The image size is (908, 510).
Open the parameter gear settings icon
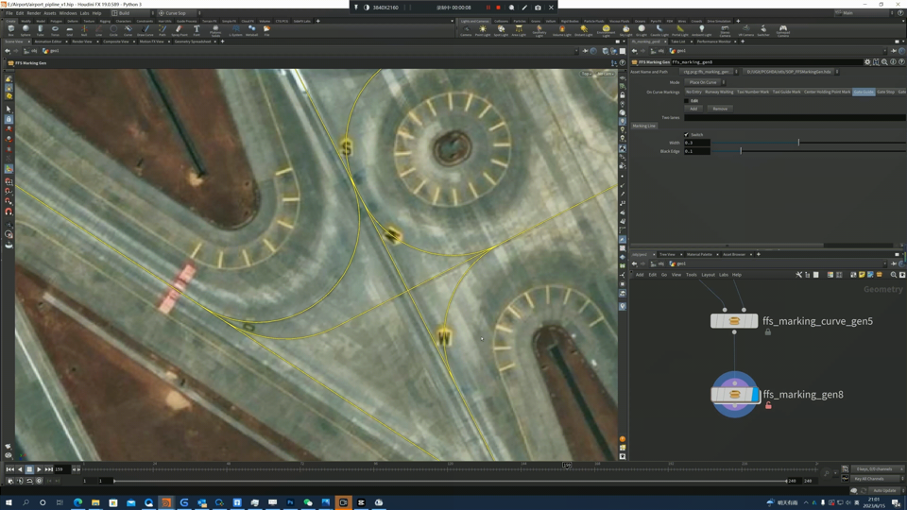[x=867, y=62]
